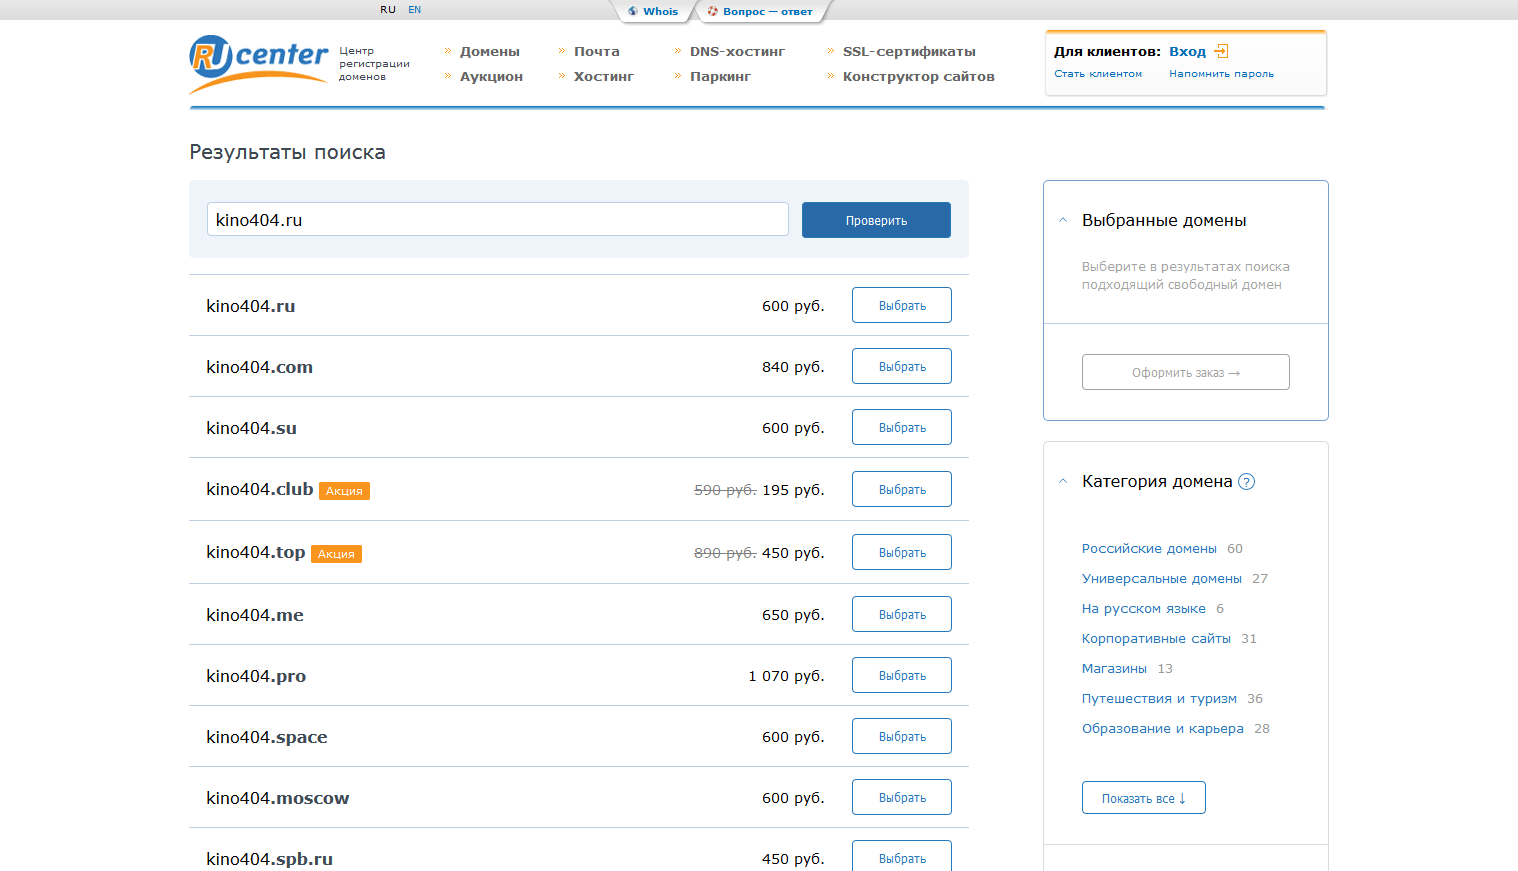This screenshot has height=871, width=1518.
Task: Click the crossed-out 590 руб. price
Action: click(x=725, y=490)
